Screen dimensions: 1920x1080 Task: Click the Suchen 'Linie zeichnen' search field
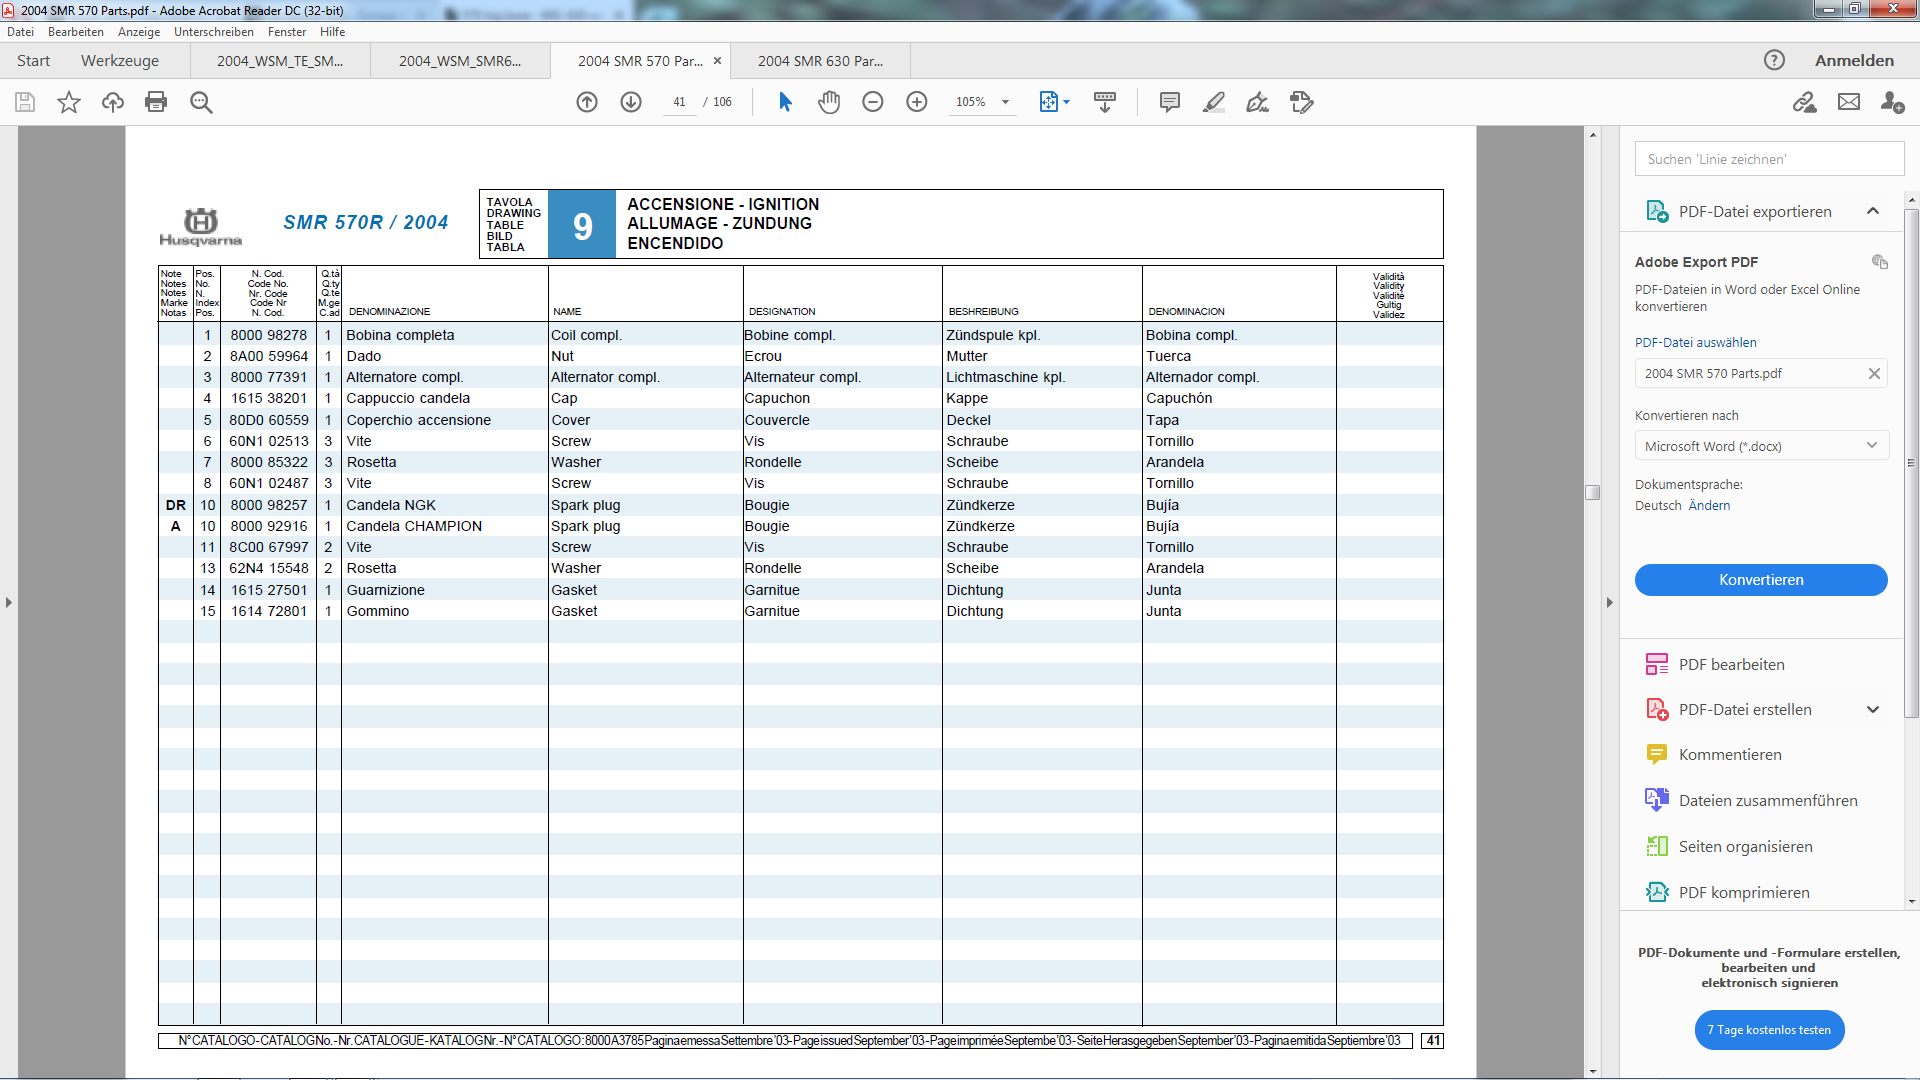1769,159
